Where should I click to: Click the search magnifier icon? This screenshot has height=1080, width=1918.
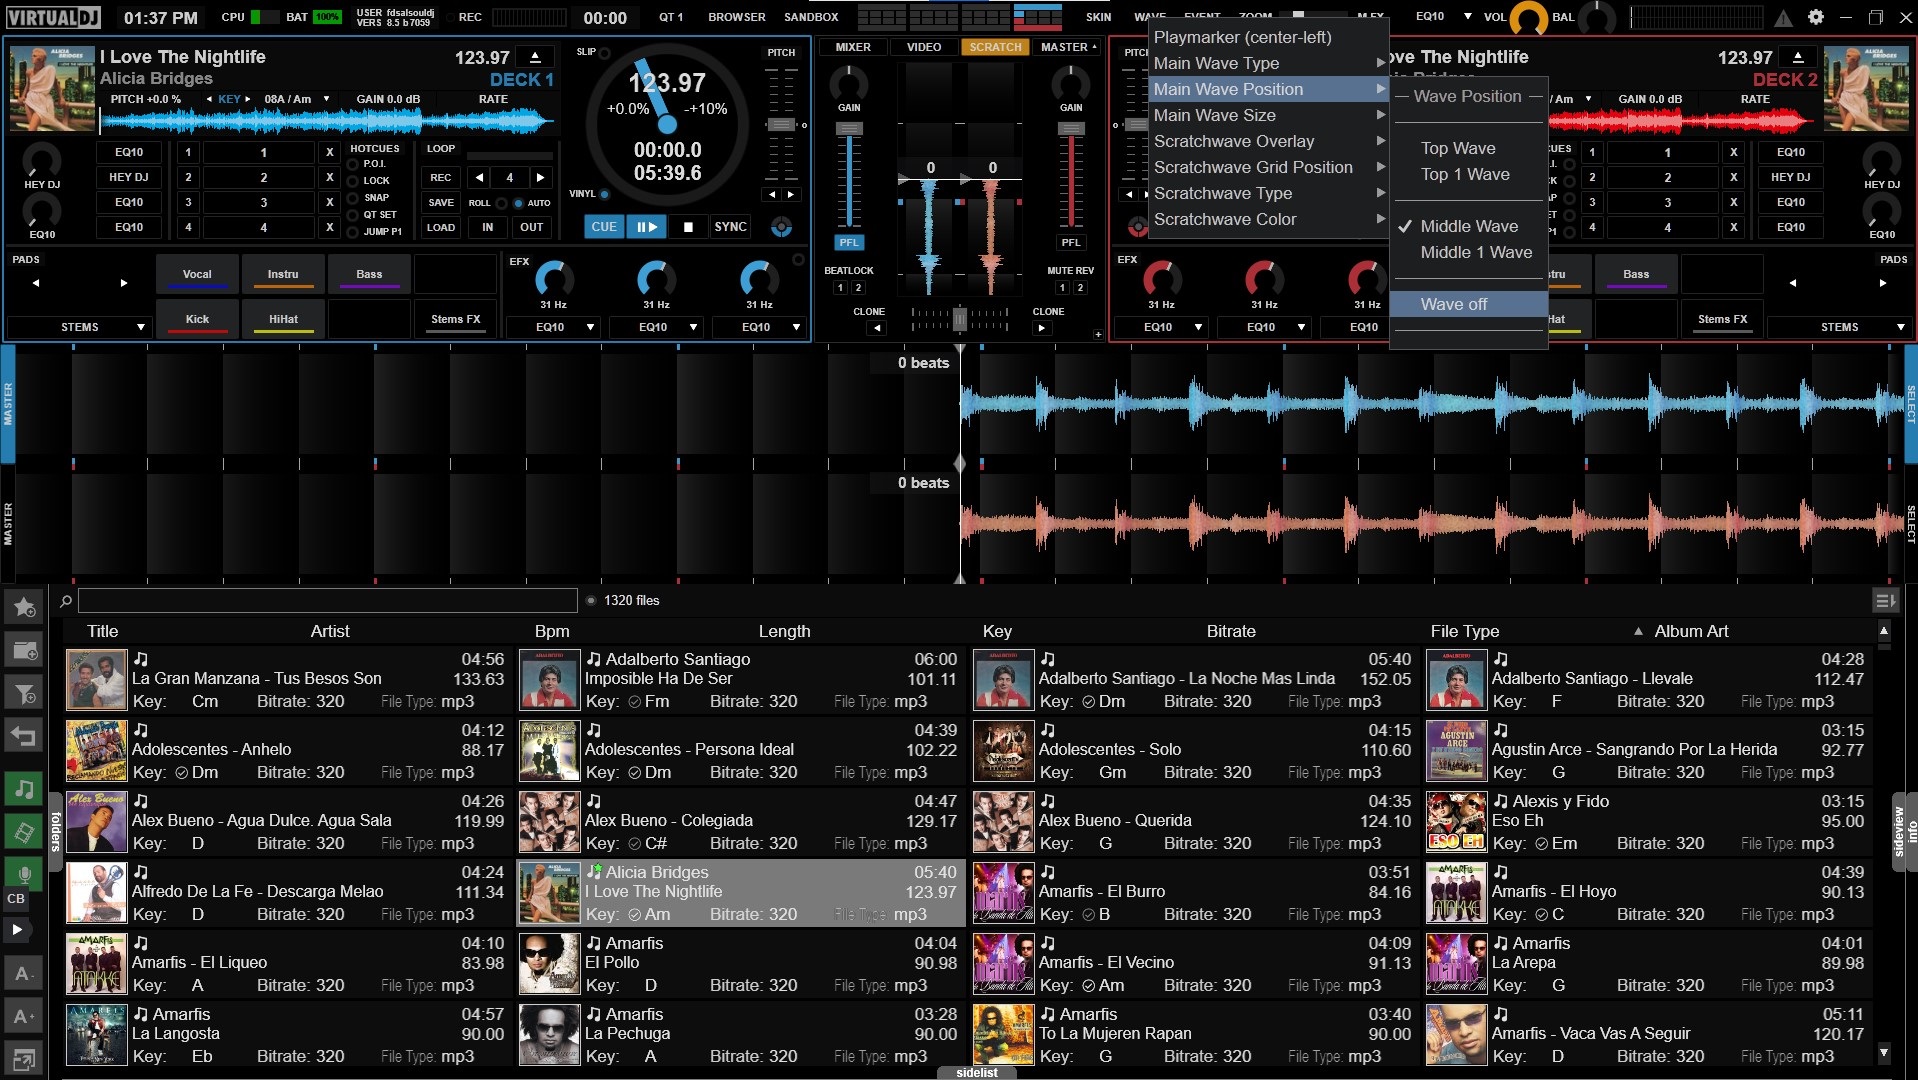click(x=66, y=601)
